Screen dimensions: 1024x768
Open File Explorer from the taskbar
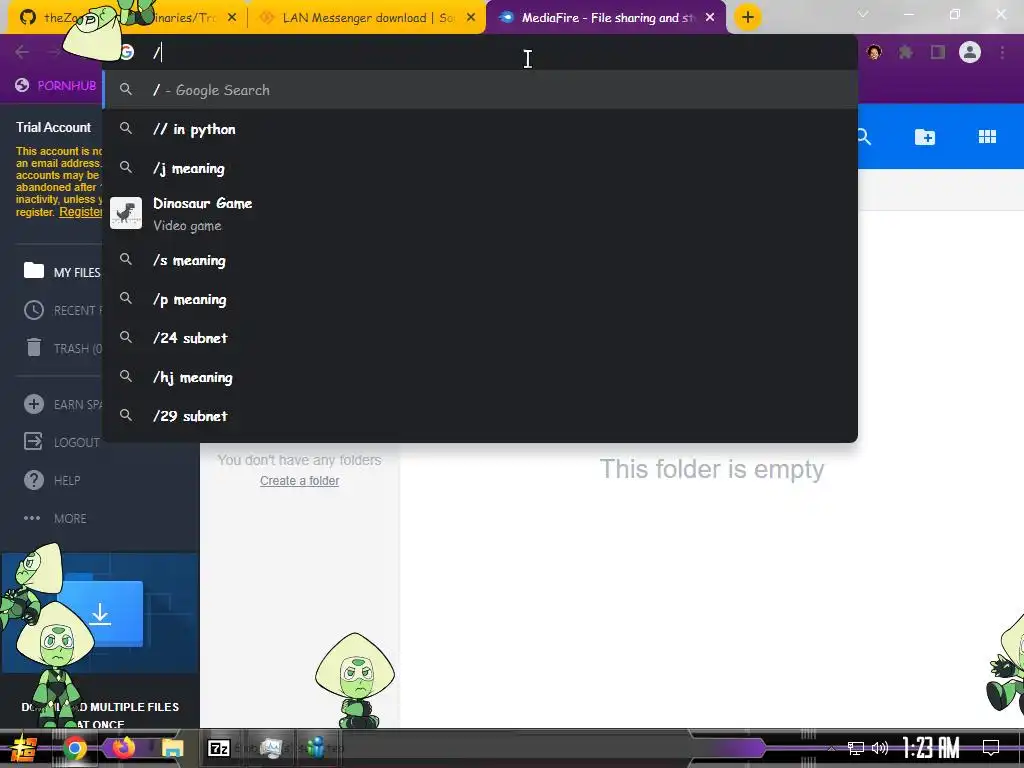point(173,748)
